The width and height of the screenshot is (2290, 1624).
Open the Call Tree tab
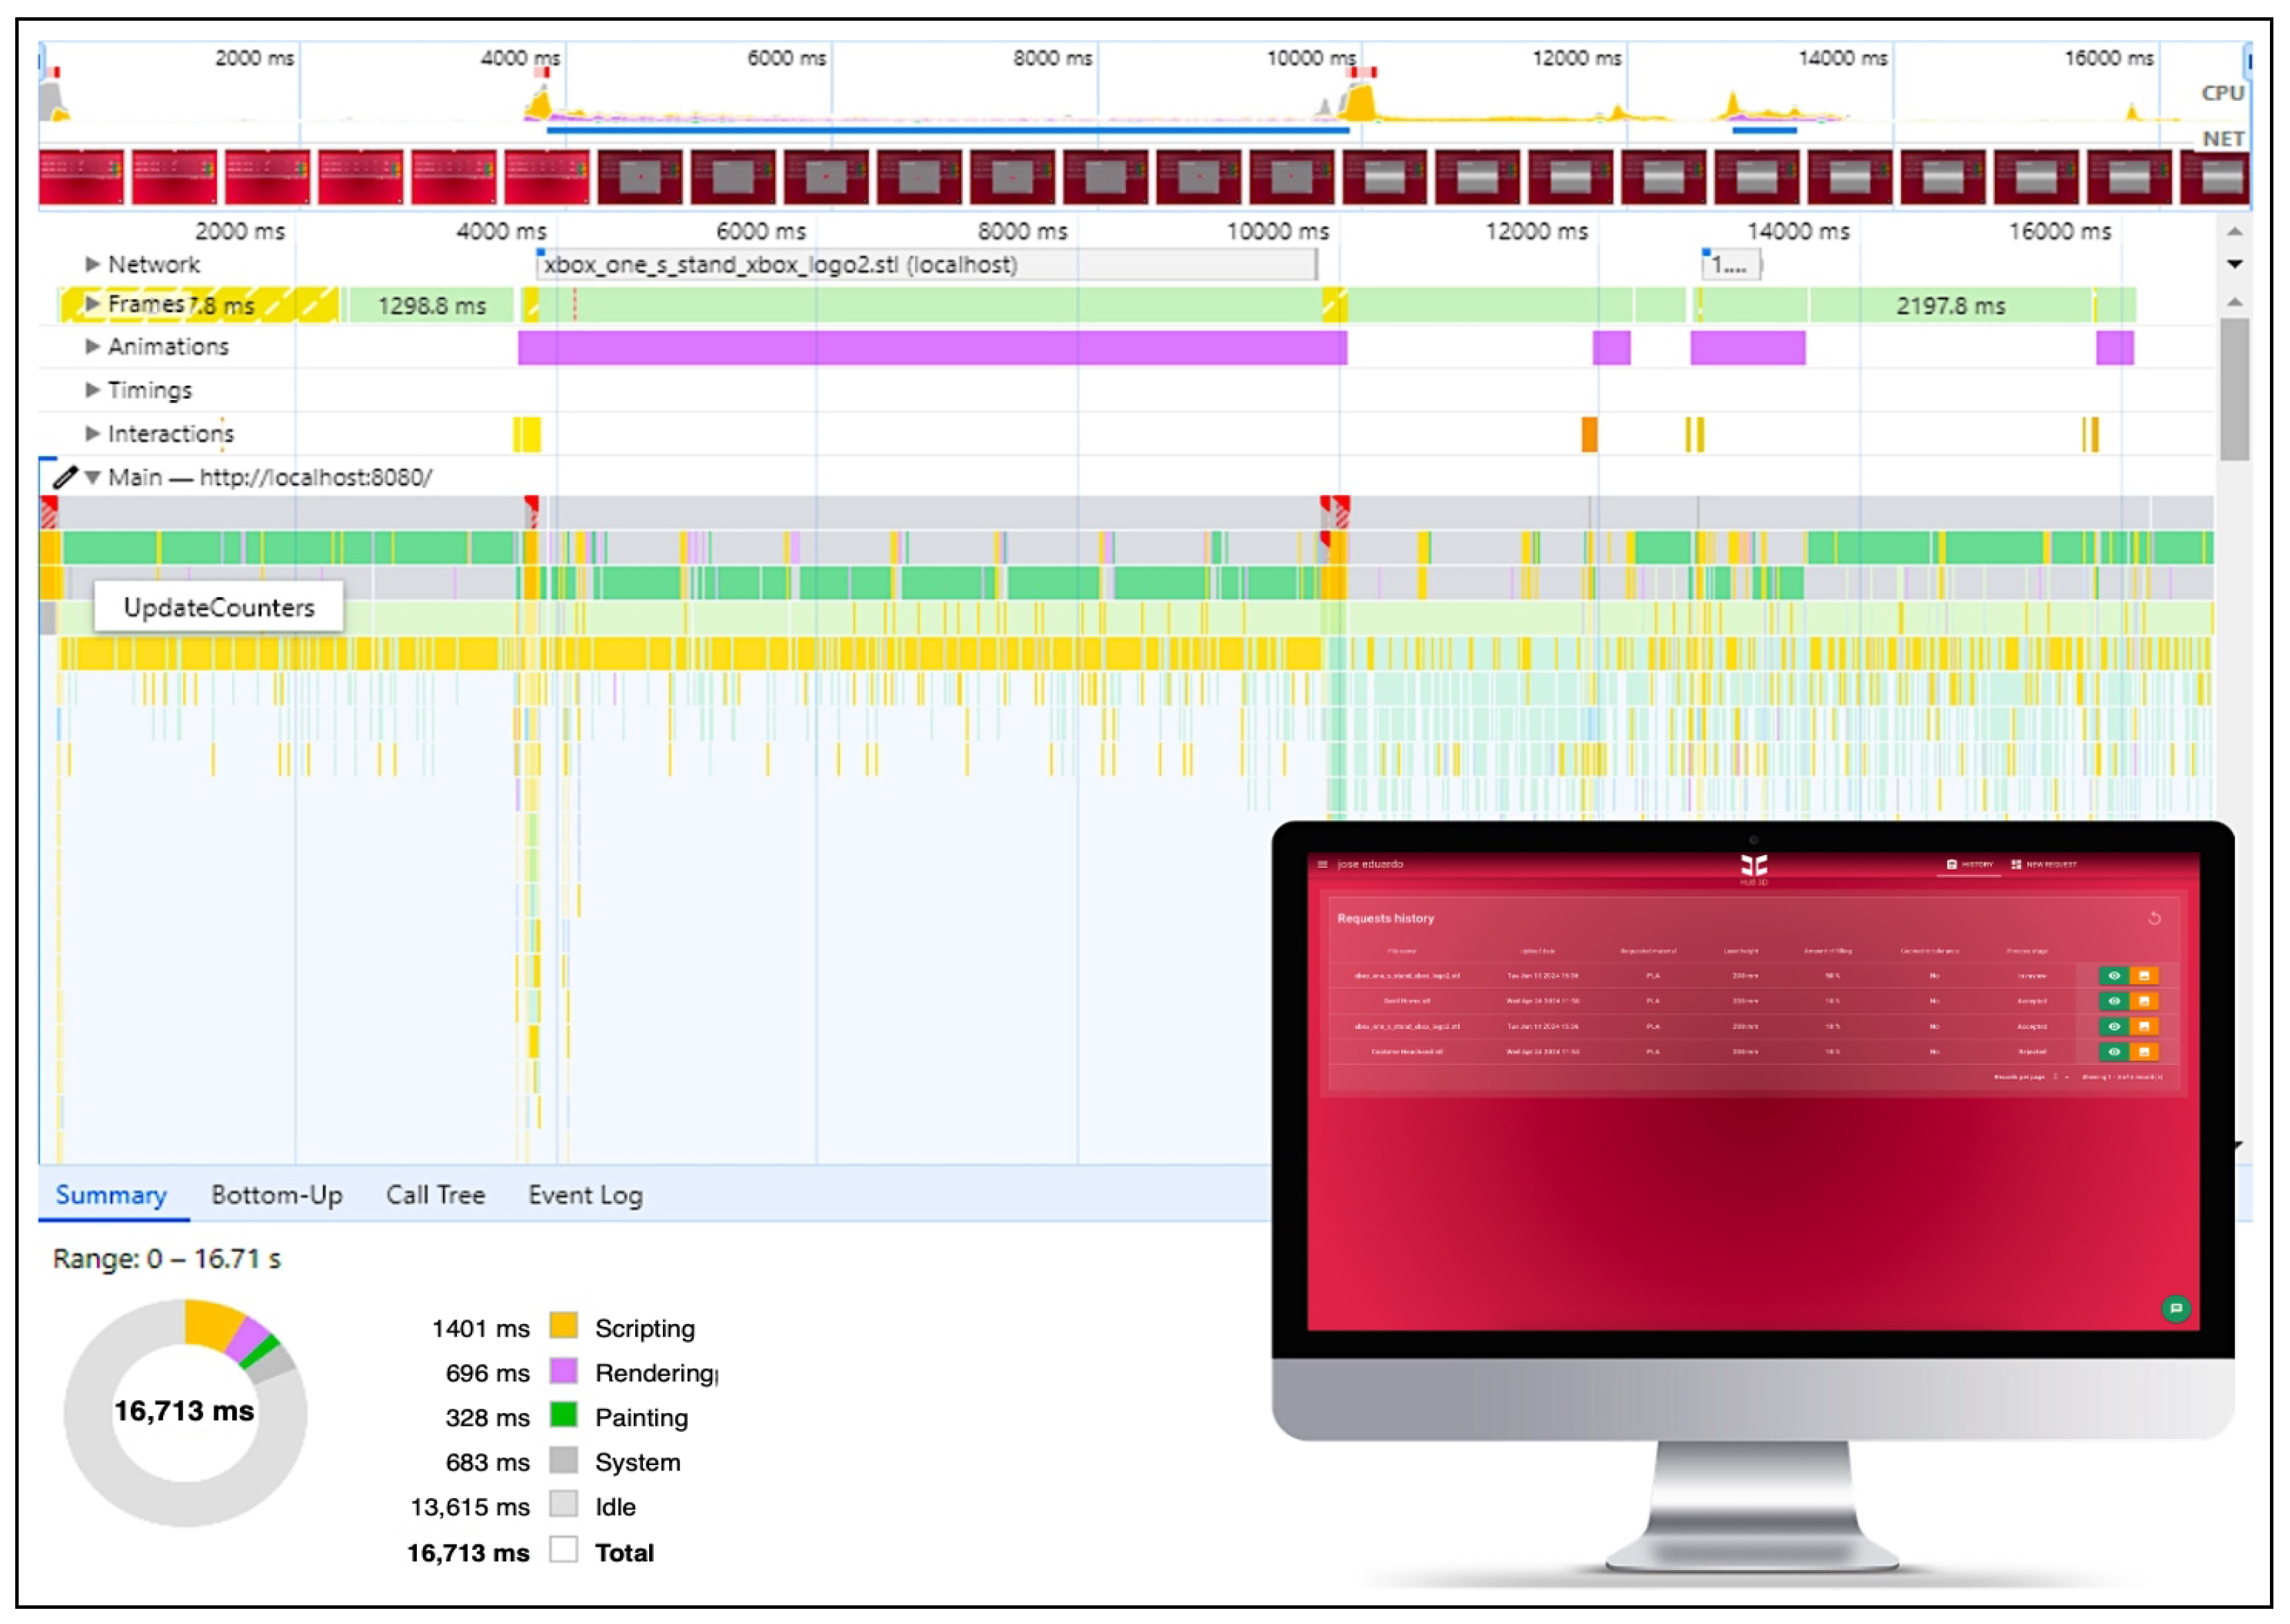click(435, 1196)
